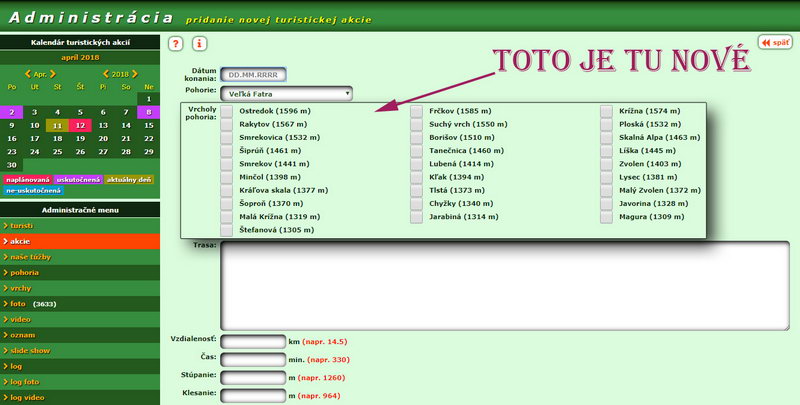Click the april 2018 calendar heading
This screenshot has height=405, width=800.
pyautogui.click(x=80, y=58)
